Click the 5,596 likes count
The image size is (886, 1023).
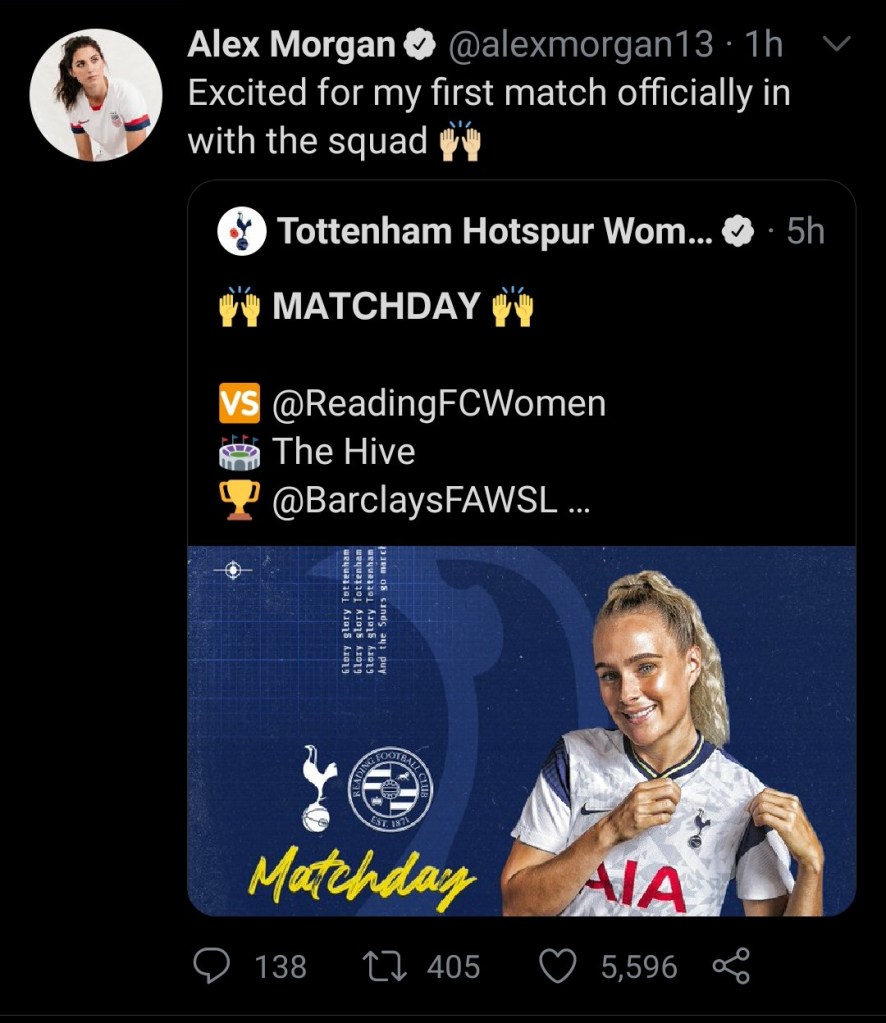point(638,966)
